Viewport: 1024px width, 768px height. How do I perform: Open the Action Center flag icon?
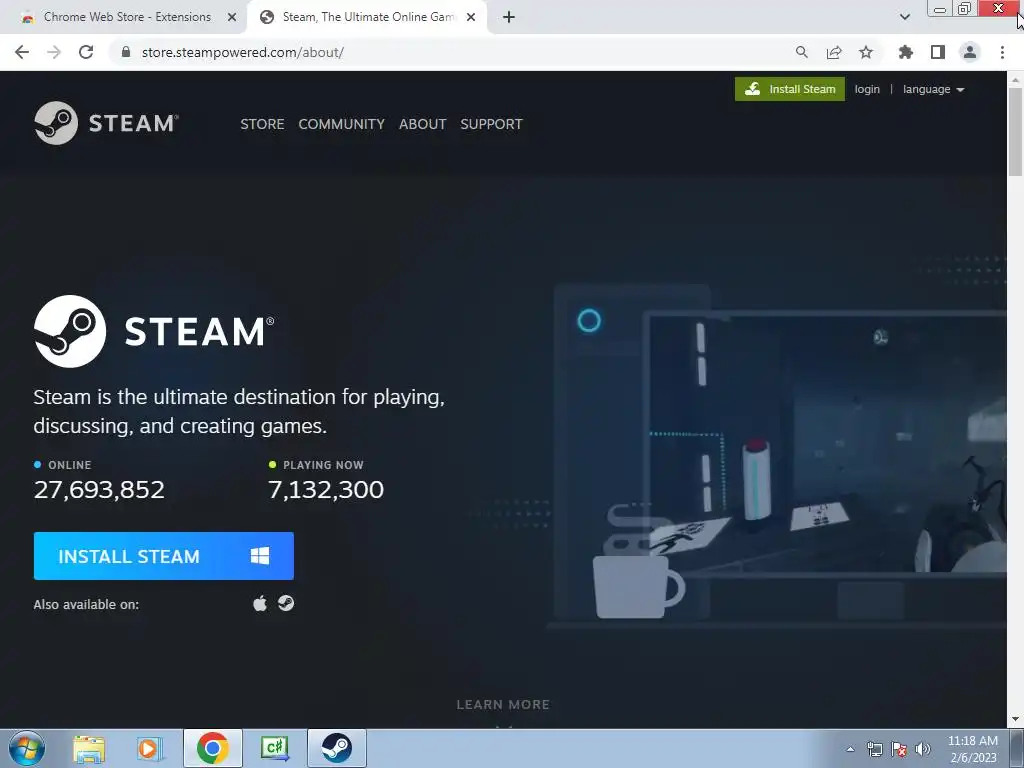click(899, 749)
